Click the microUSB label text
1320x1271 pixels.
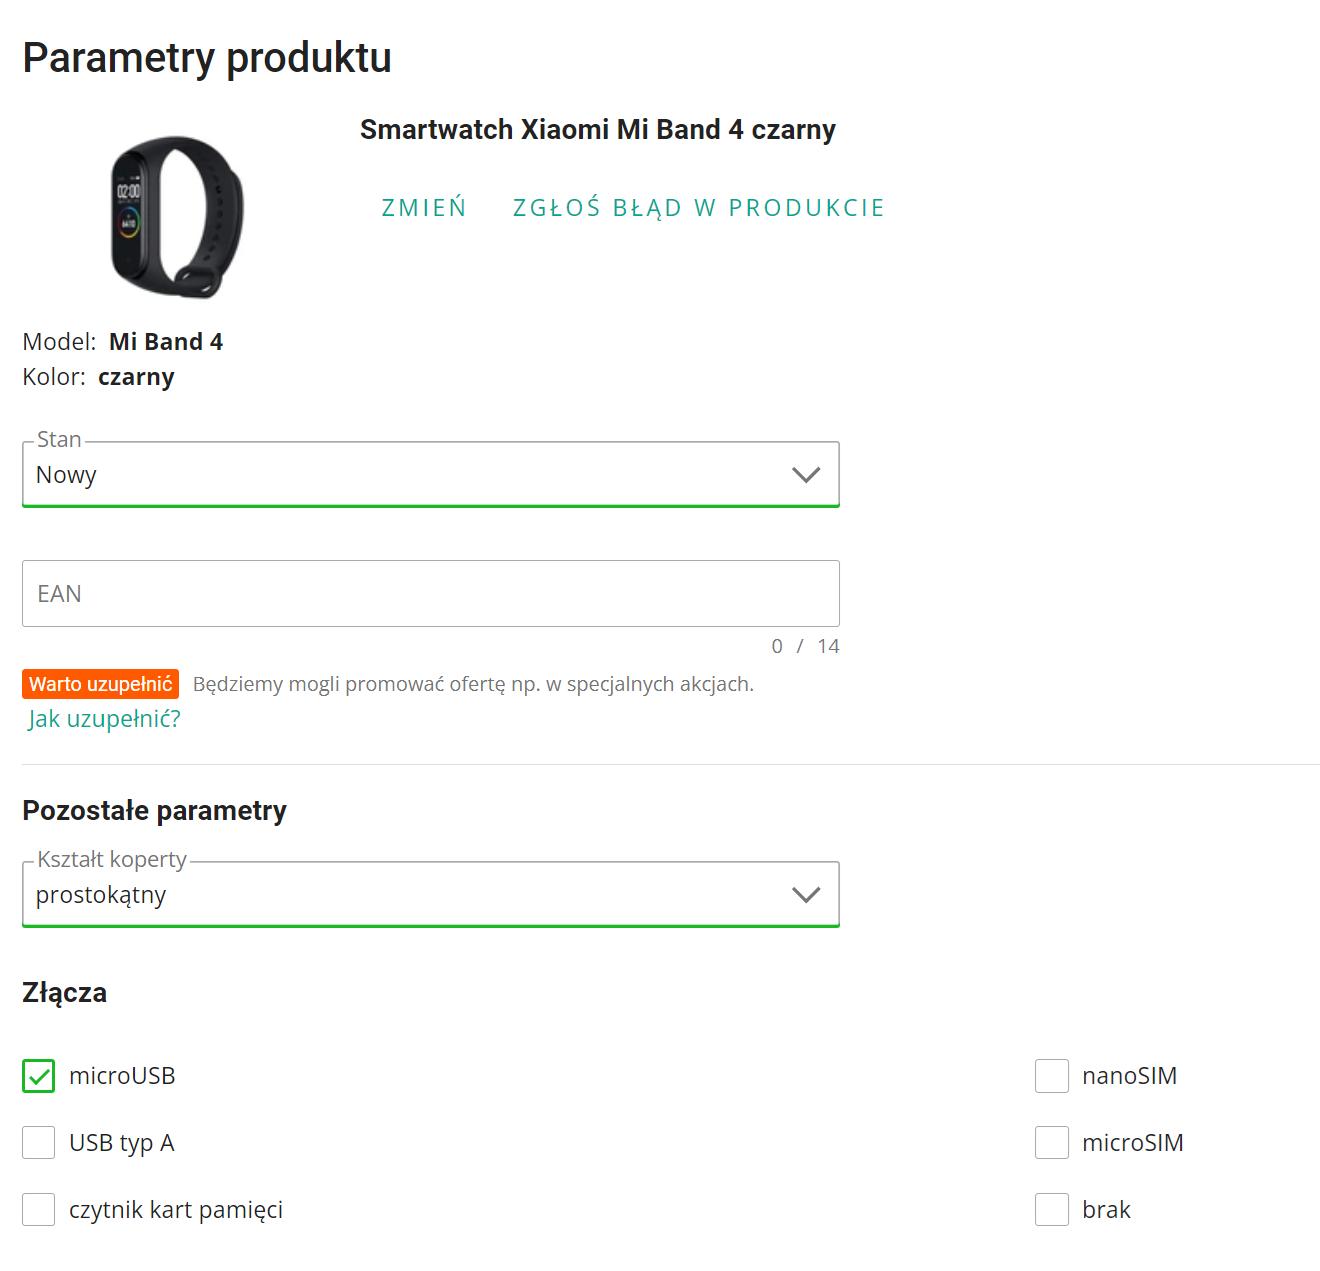122,1076
